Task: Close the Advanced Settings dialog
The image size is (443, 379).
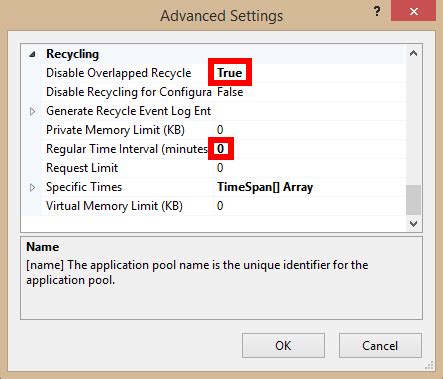Action: tap(414, 11)
